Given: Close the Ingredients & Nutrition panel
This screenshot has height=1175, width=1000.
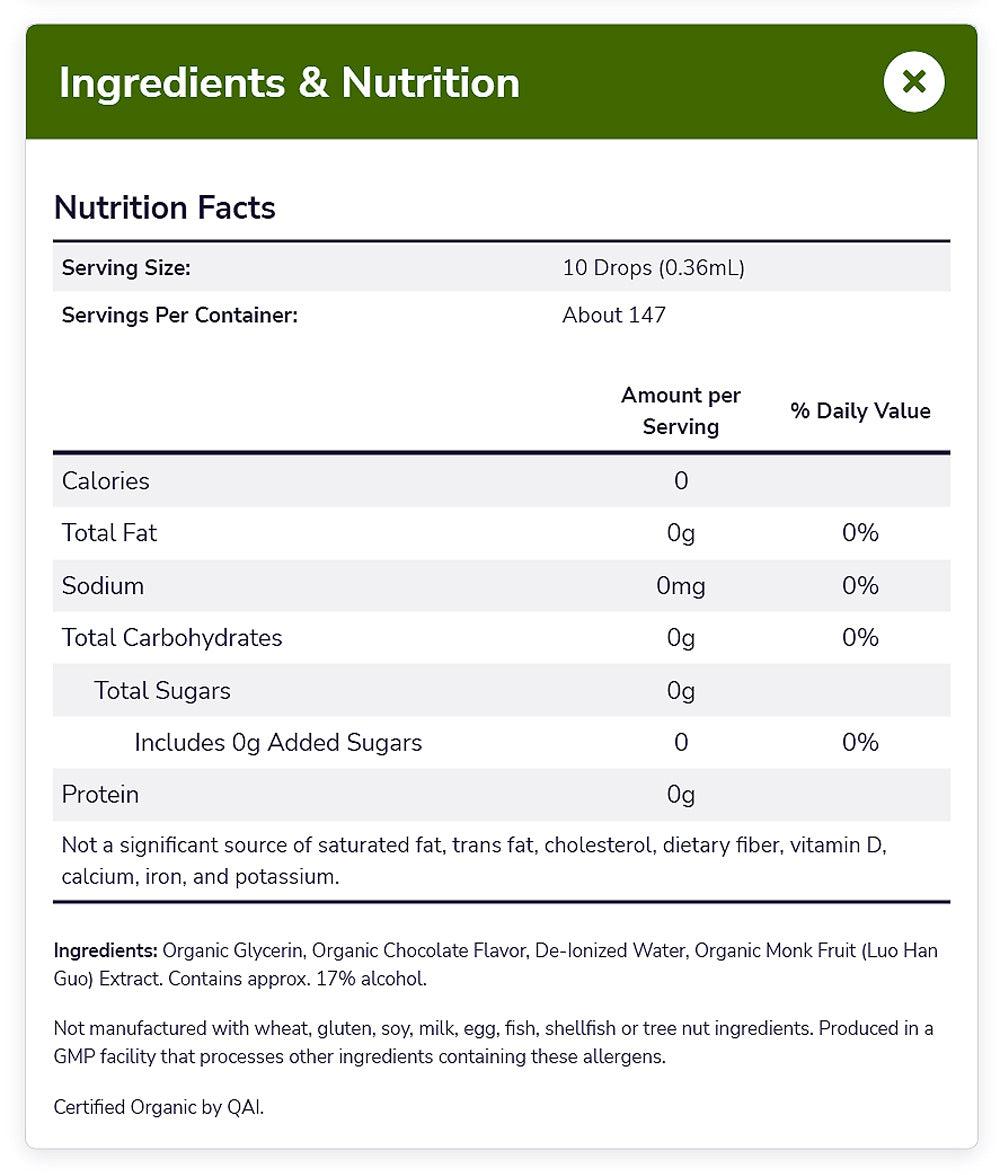Looking at the screenshot, I should click(x=914, y=82).
